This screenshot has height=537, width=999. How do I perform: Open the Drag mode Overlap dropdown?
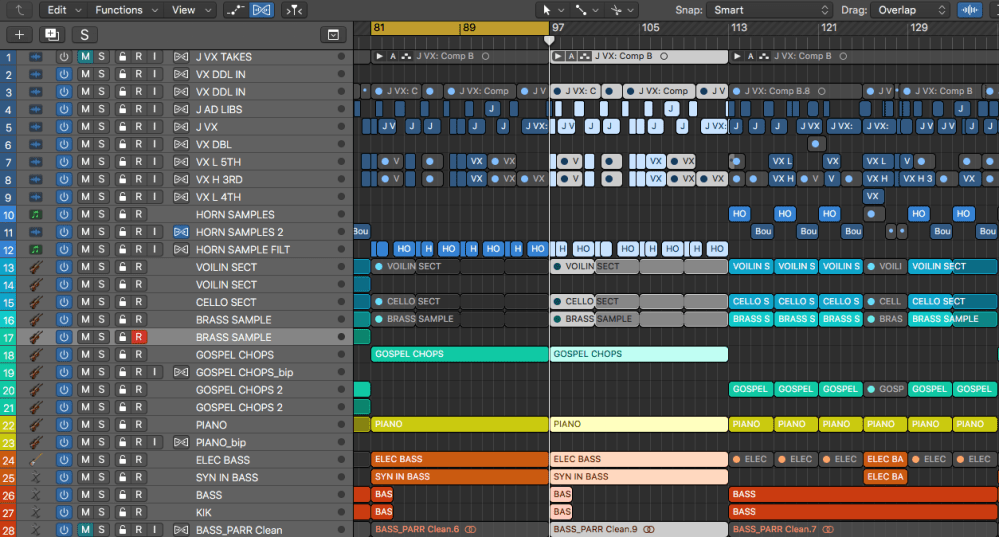tap(909, 10)
